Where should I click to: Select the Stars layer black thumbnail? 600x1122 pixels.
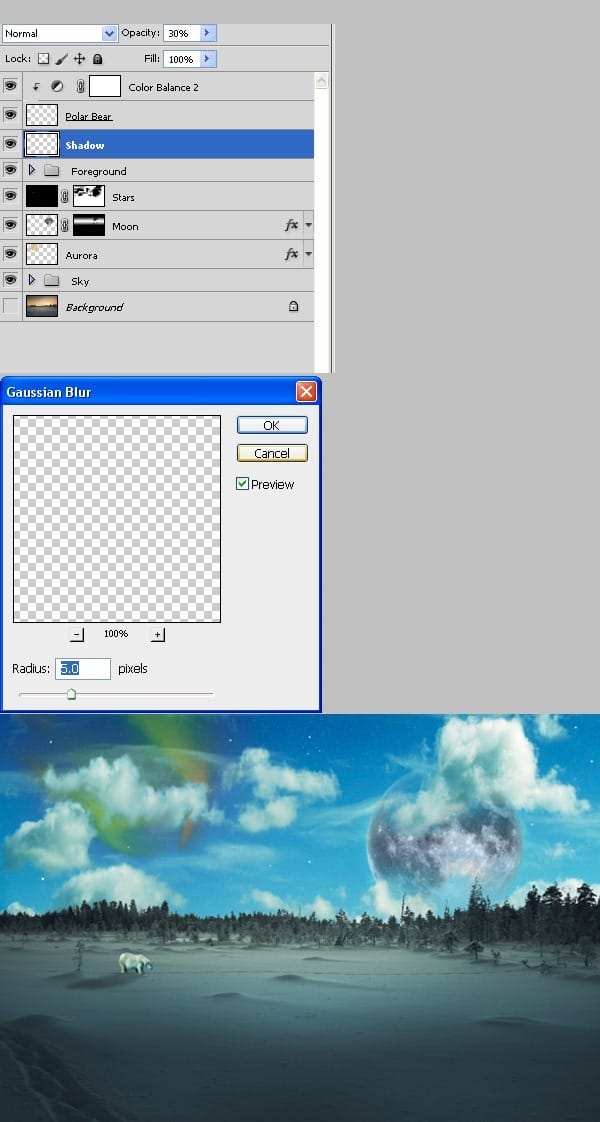coord(41,196)
